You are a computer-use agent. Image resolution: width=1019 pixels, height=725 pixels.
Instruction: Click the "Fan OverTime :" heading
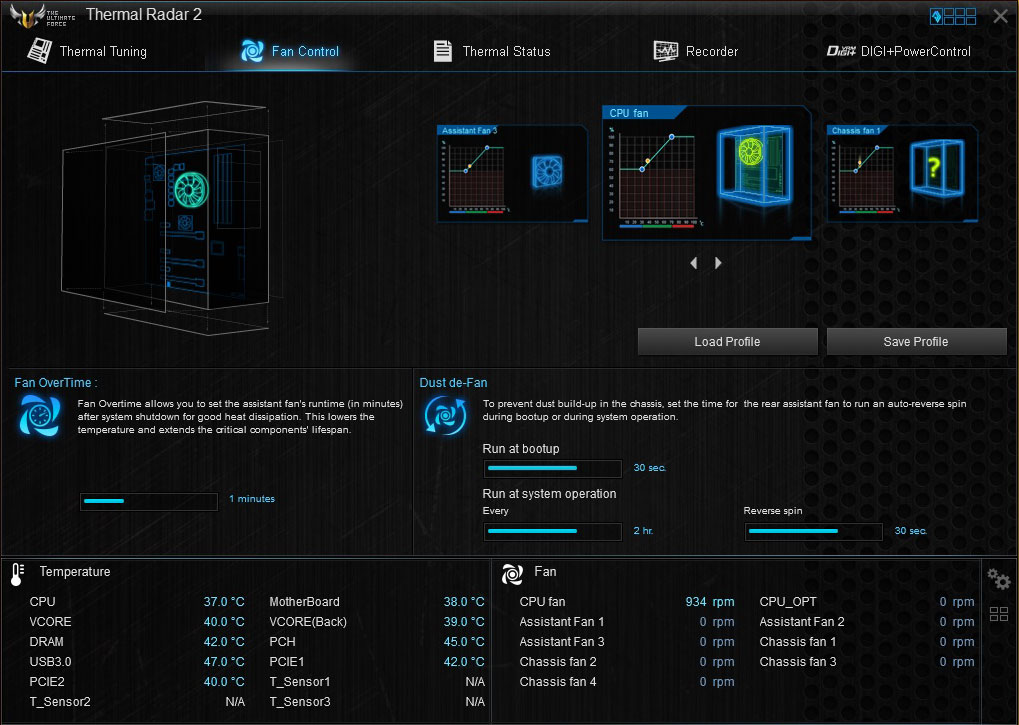coord(56,383)
